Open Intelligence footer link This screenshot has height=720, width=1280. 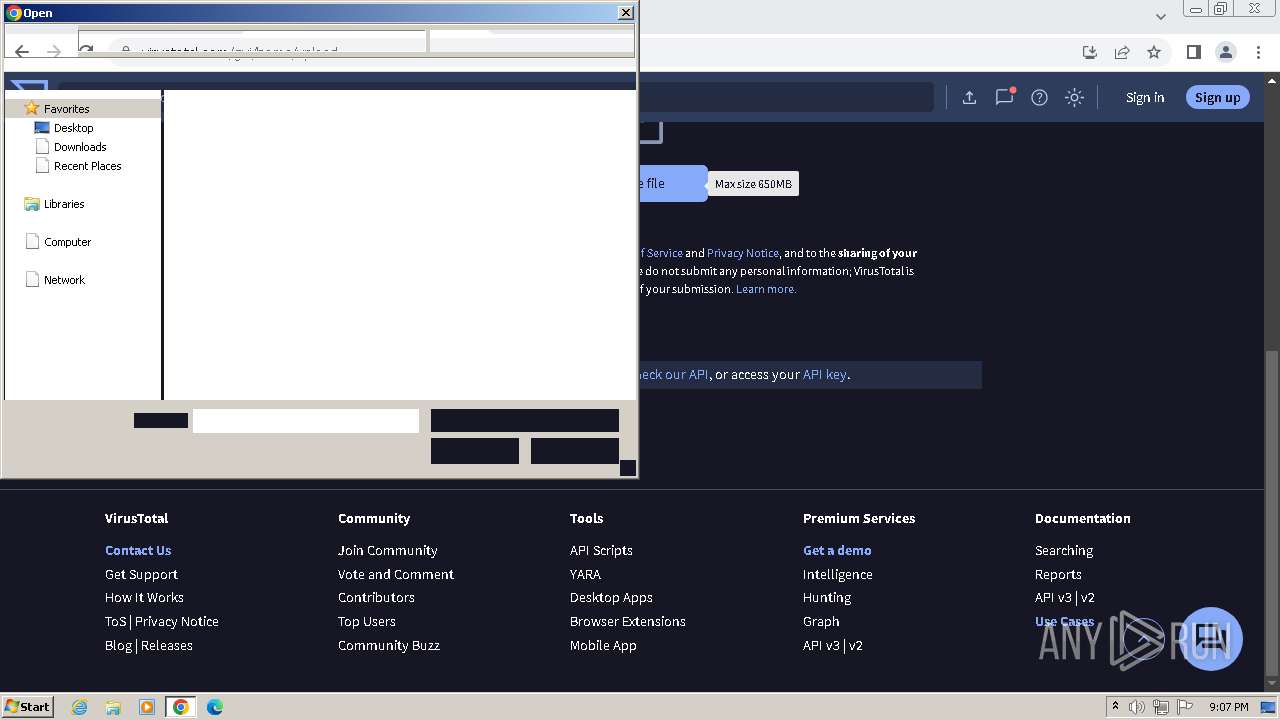point(838,574)
